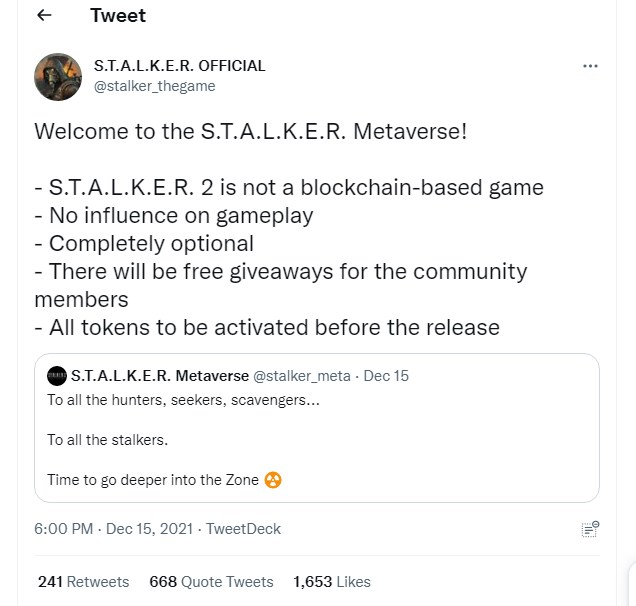
Task: Click the tweet analytics icon beside timestamp
Action: (x=590, y=529)
